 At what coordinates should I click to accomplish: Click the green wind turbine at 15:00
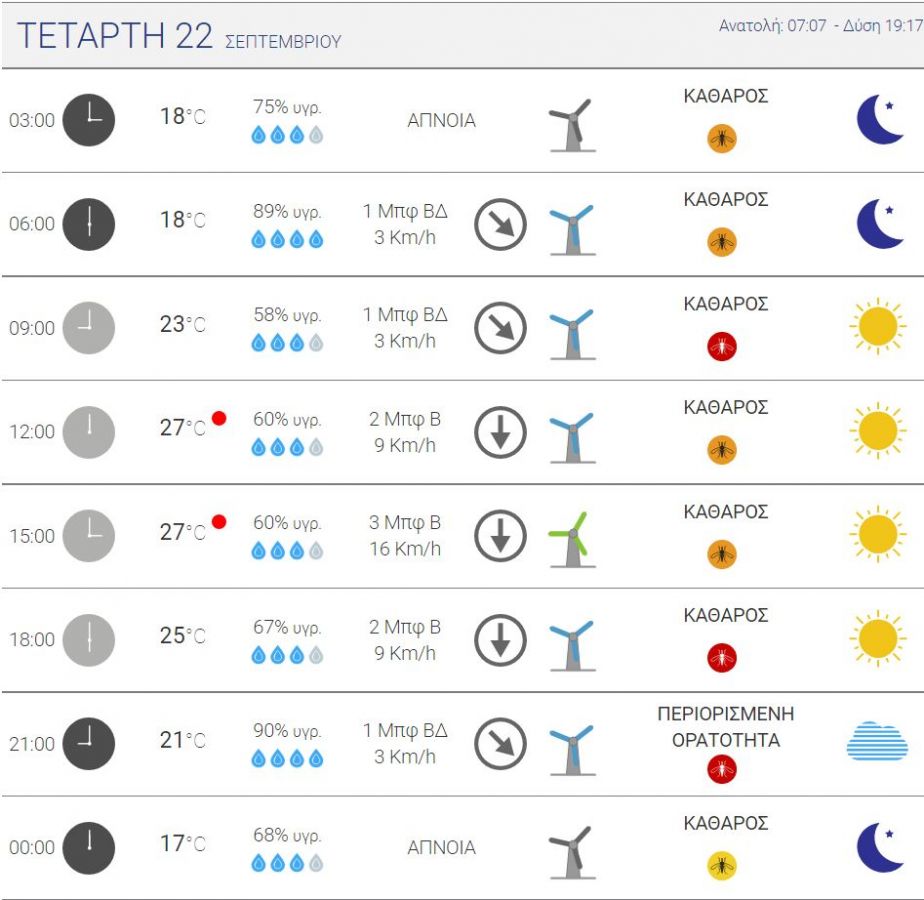tap(572, 539)
